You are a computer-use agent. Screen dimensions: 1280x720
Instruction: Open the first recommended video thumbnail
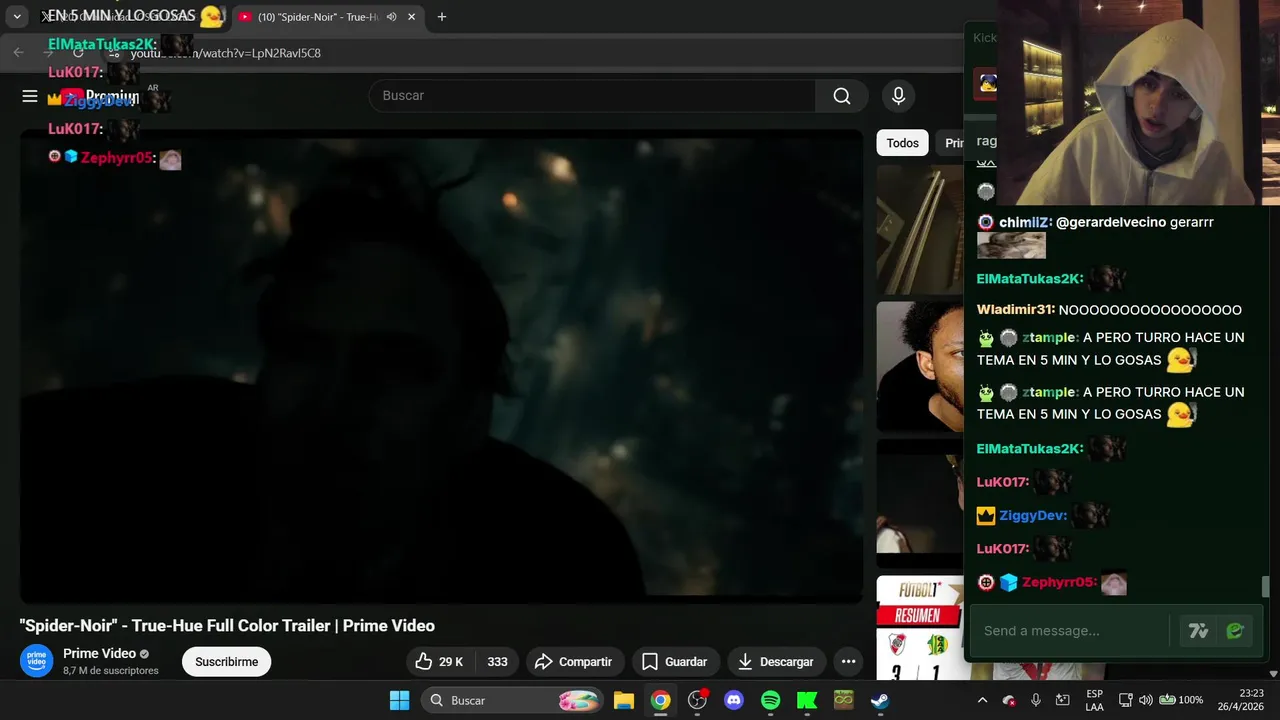[920, 230]
